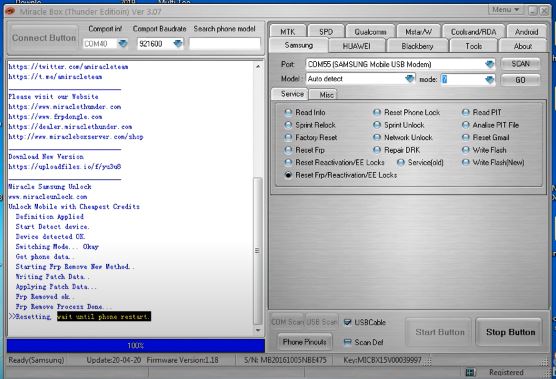
Task: Click the log panel vertical scrollbar thumb
Action: point(258,251)
